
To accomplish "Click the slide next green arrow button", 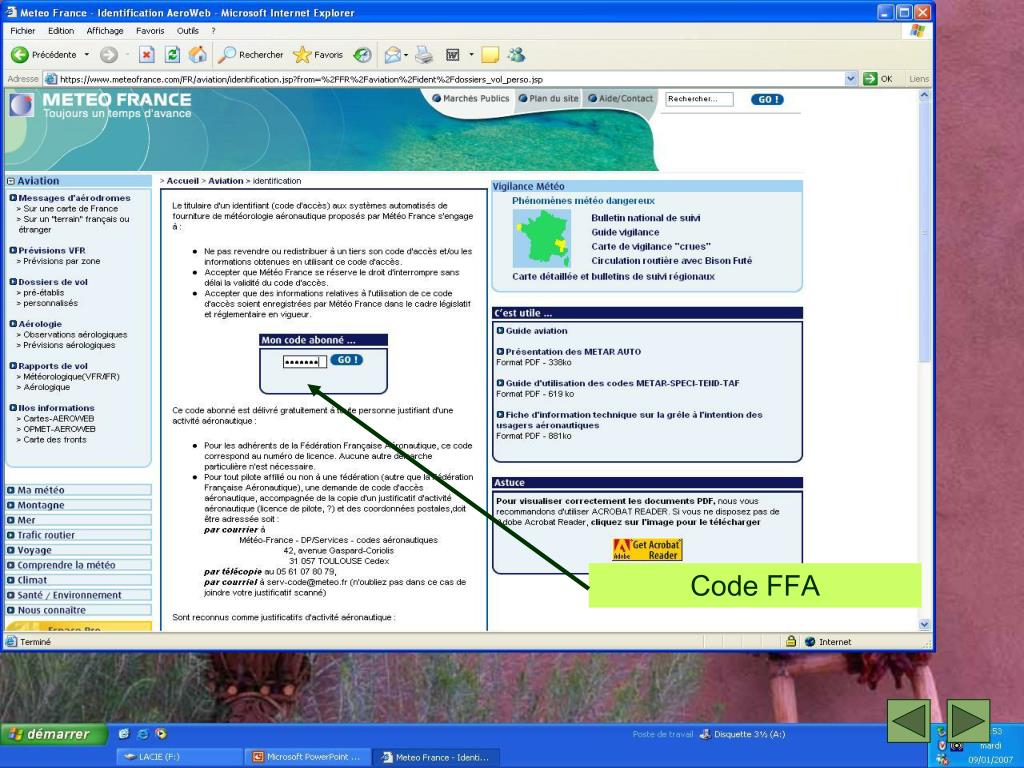I will pos(968,721).
